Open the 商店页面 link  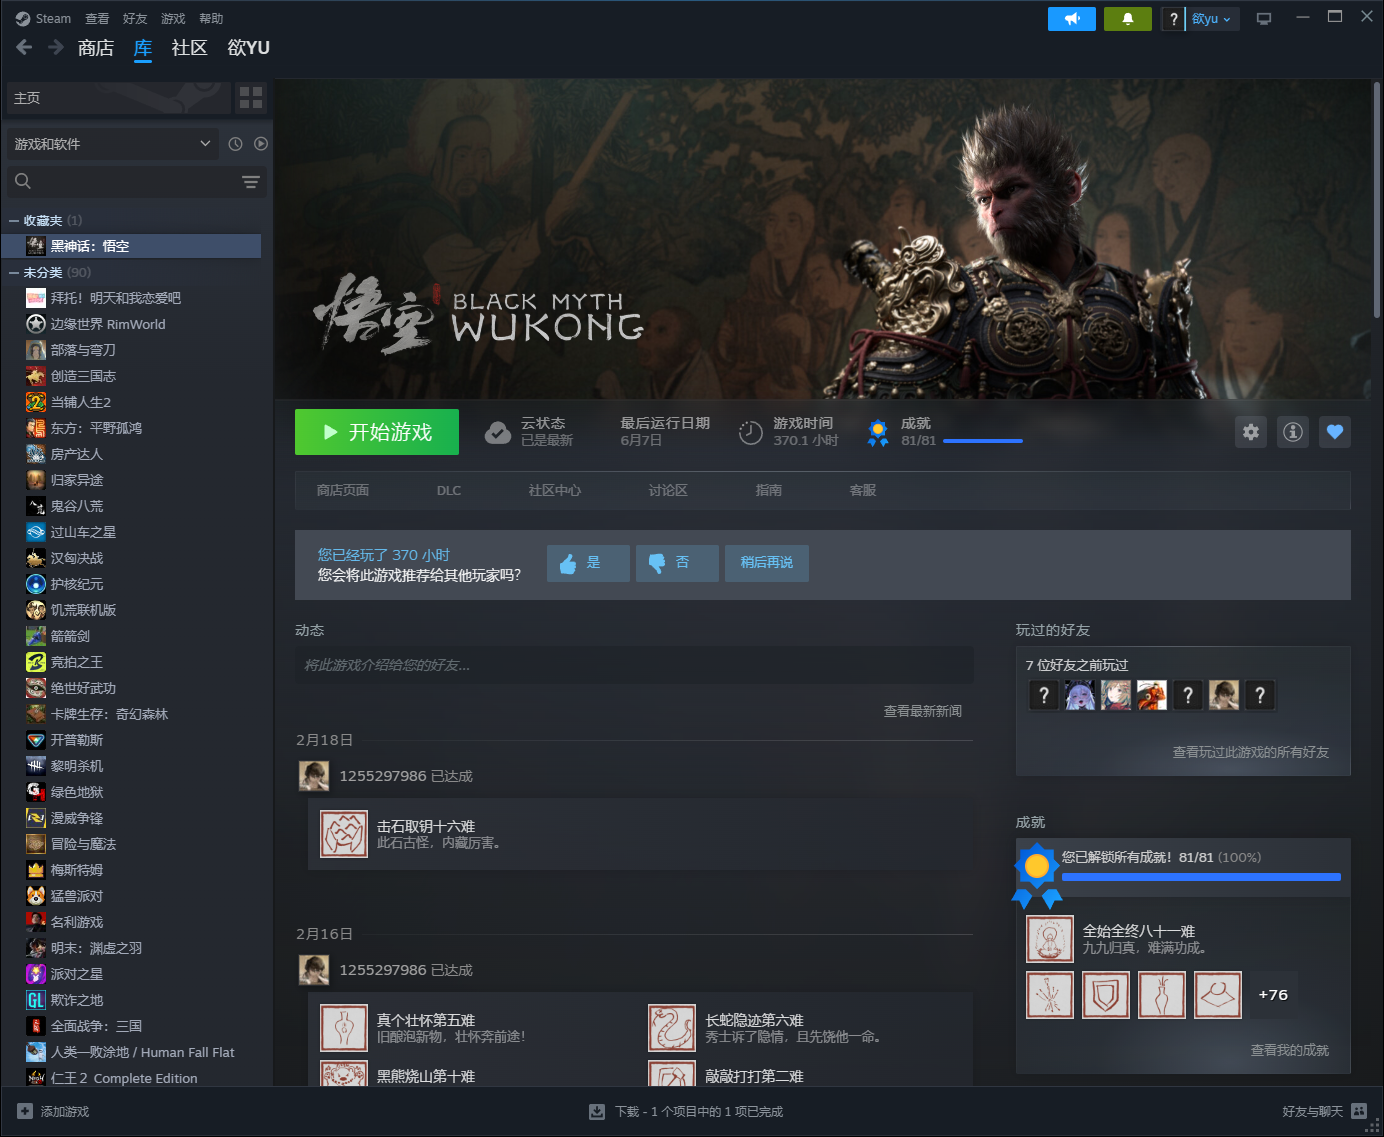tap(343, 490)
